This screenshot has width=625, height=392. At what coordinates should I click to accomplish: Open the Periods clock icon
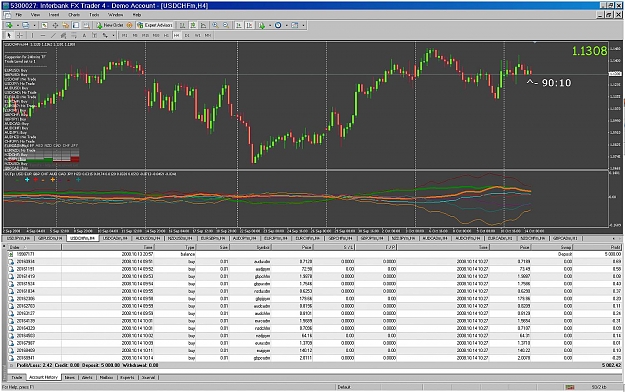[x=278, y=25]
